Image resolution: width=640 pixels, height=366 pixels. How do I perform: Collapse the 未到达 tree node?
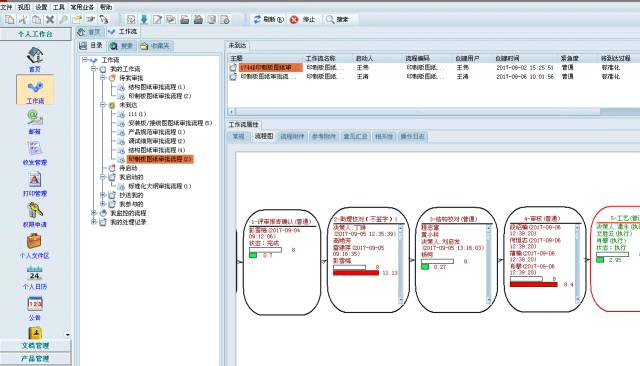(x=103, y=105)
